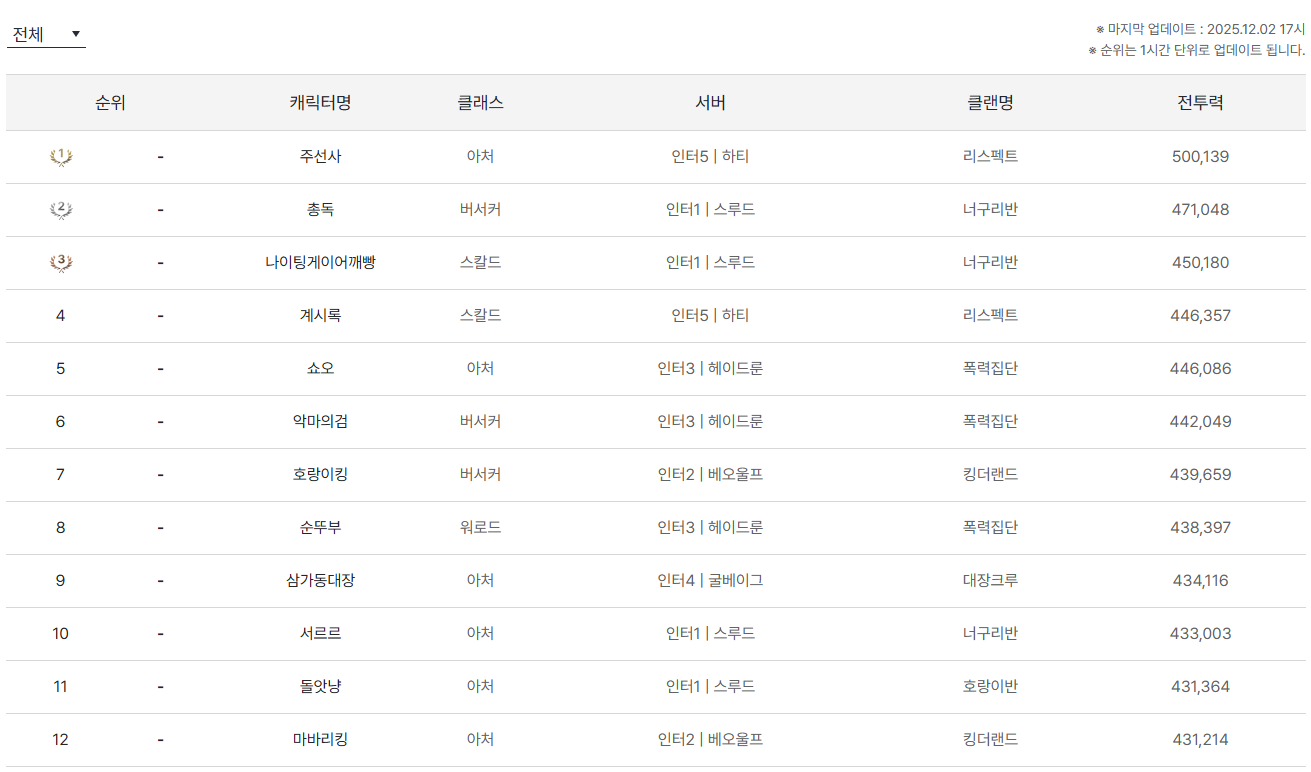Click the dropdown arrow next to 전체
1311x772 pixels.
(76, 35)
